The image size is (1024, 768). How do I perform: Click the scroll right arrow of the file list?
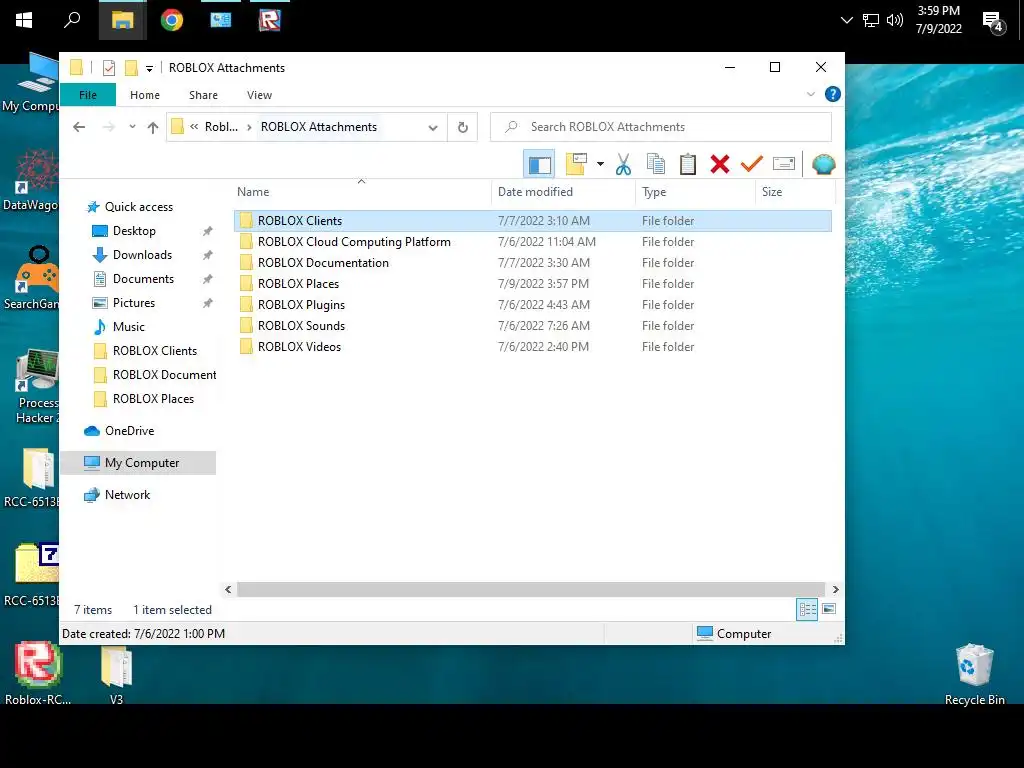tap(835, 589)
